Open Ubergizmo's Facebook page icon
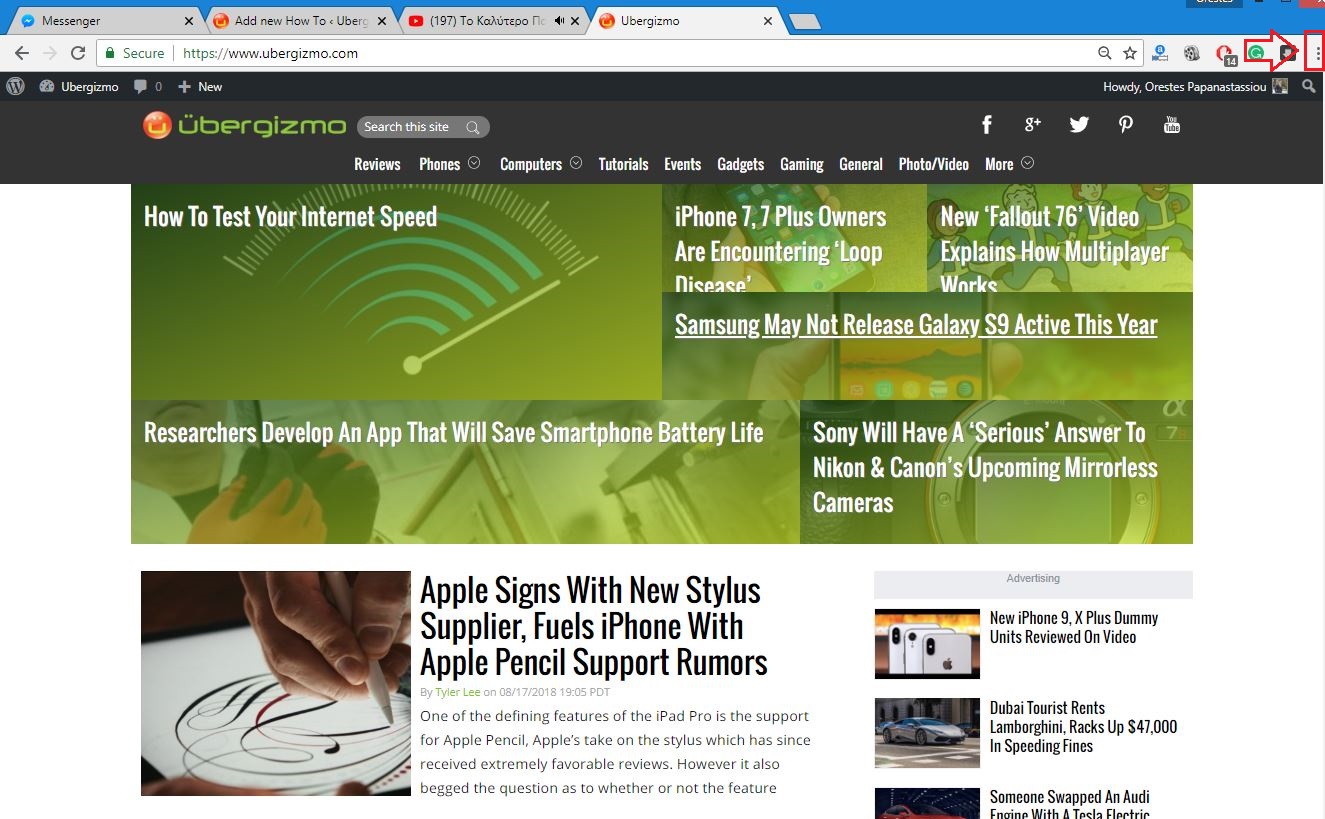1325x819 pixels. [986, 125]
